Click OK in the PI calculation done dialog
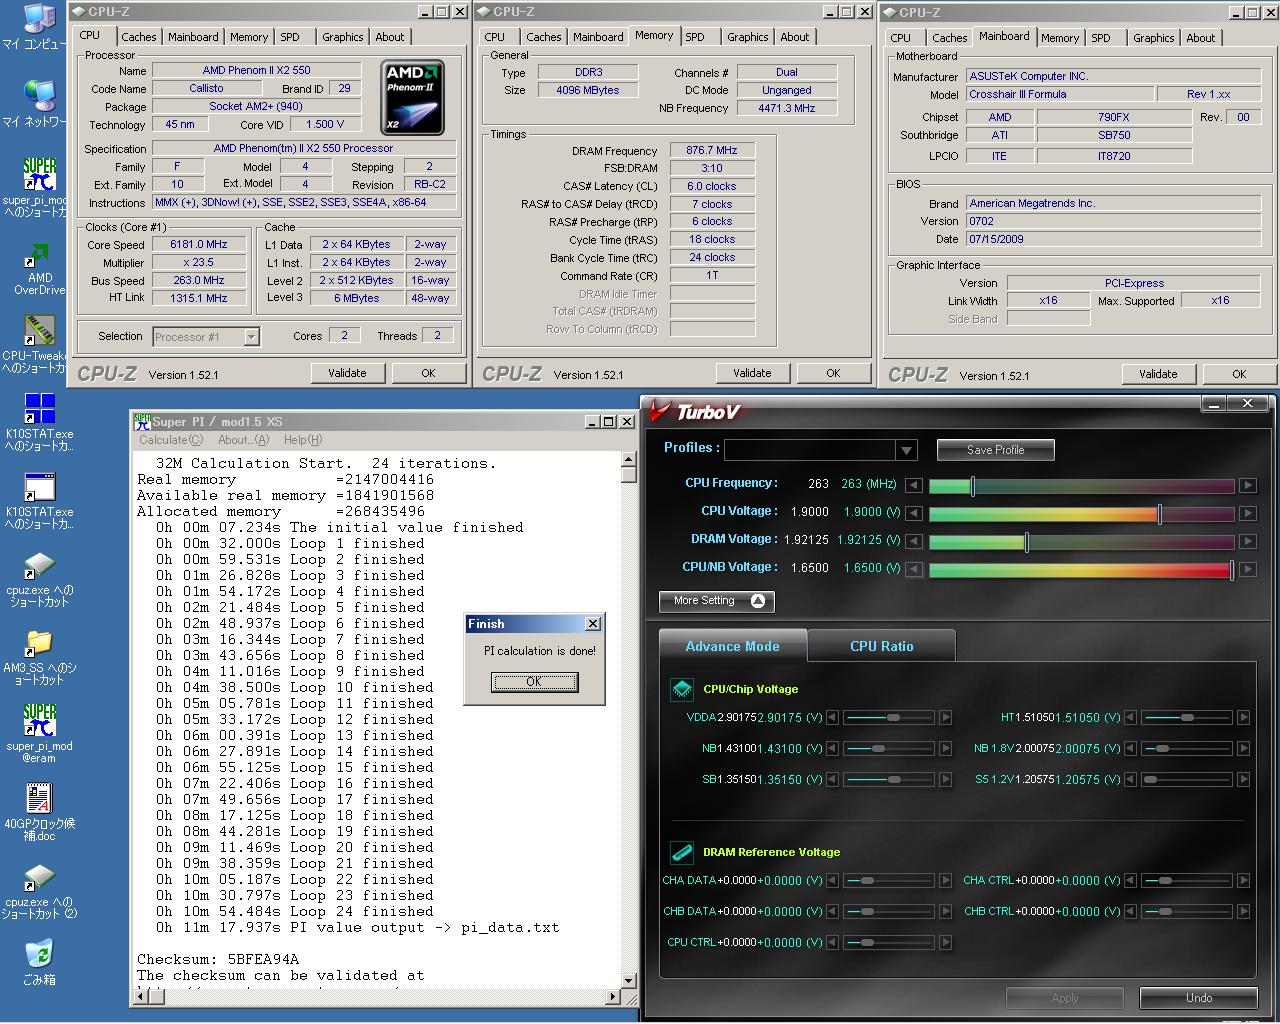Screen dimensions: 1280x1024 click(x=534, y=682)
